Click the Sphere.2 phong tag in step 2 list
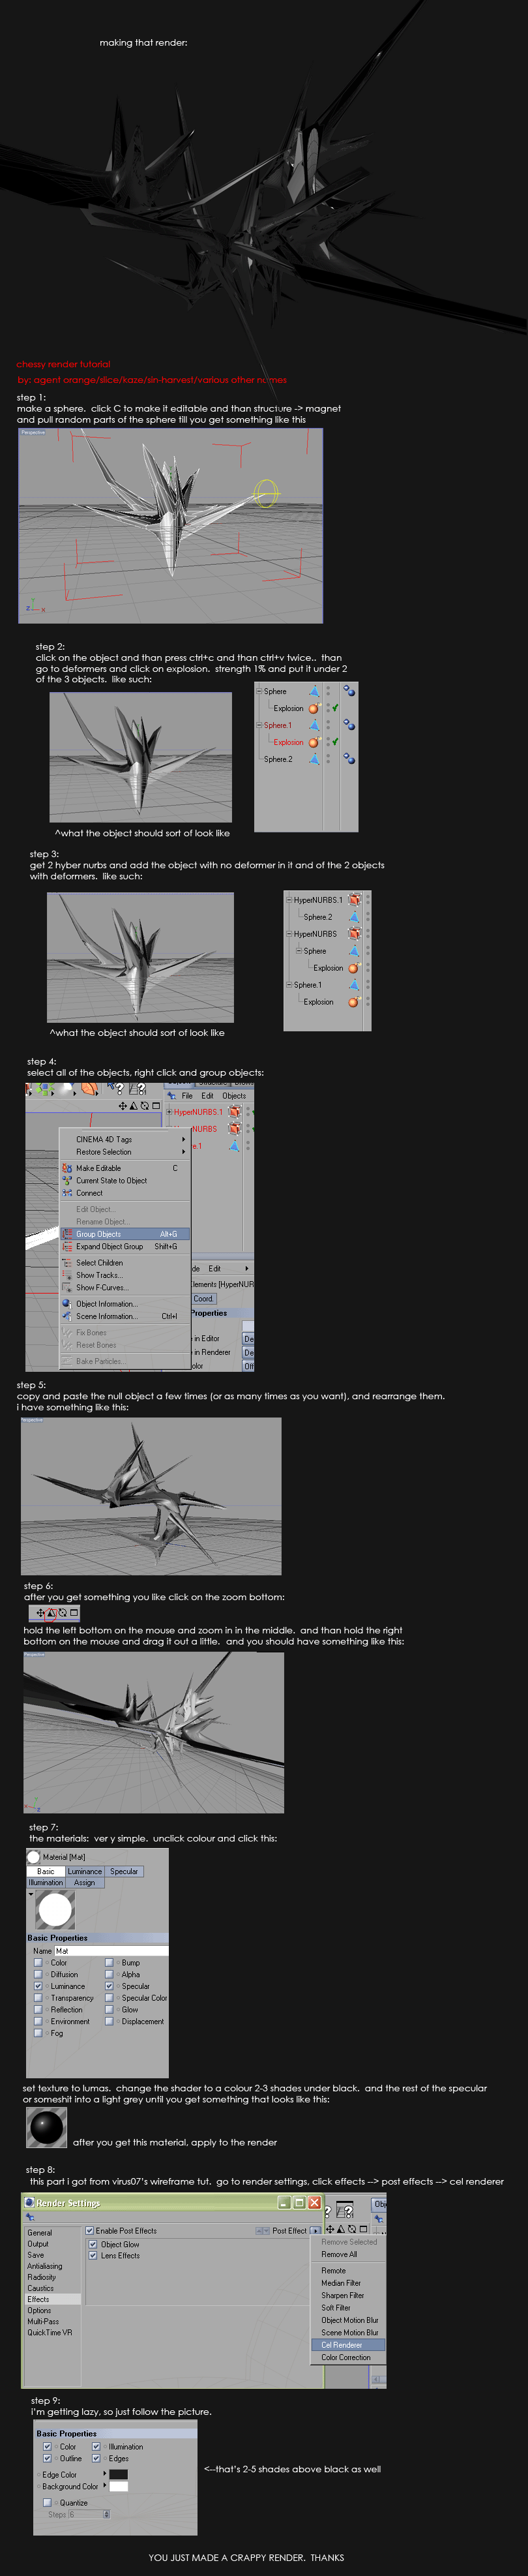The height and width of the screenshot is (2576, 528). pos(349,759)
